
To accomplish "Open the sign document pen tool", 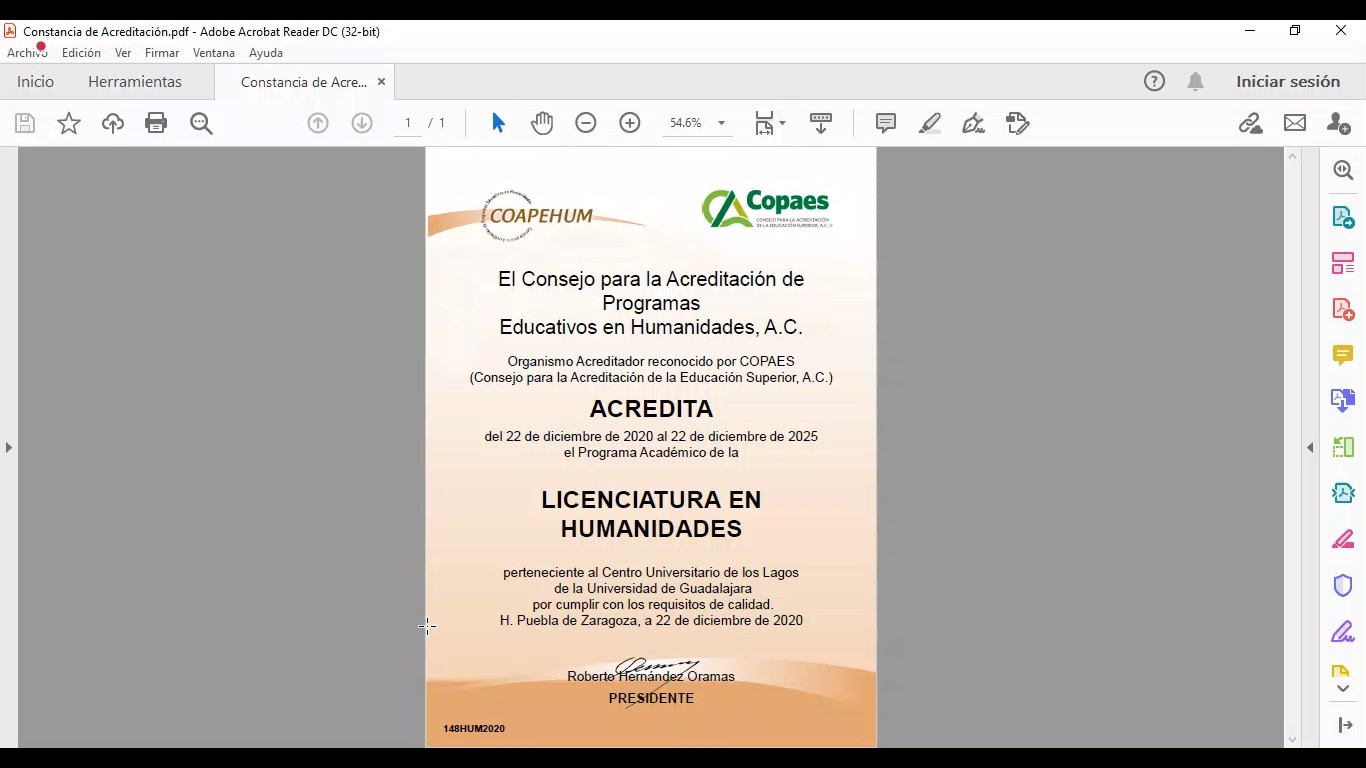I will 973,123.
